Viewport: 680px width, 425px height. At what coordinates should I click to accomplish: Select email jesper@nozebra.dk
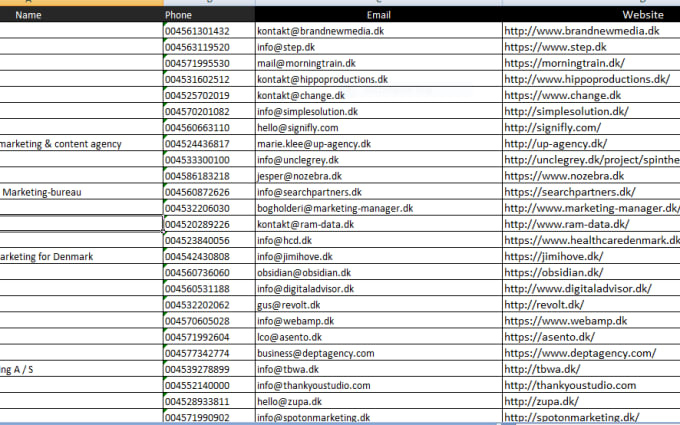click(299, 176)
